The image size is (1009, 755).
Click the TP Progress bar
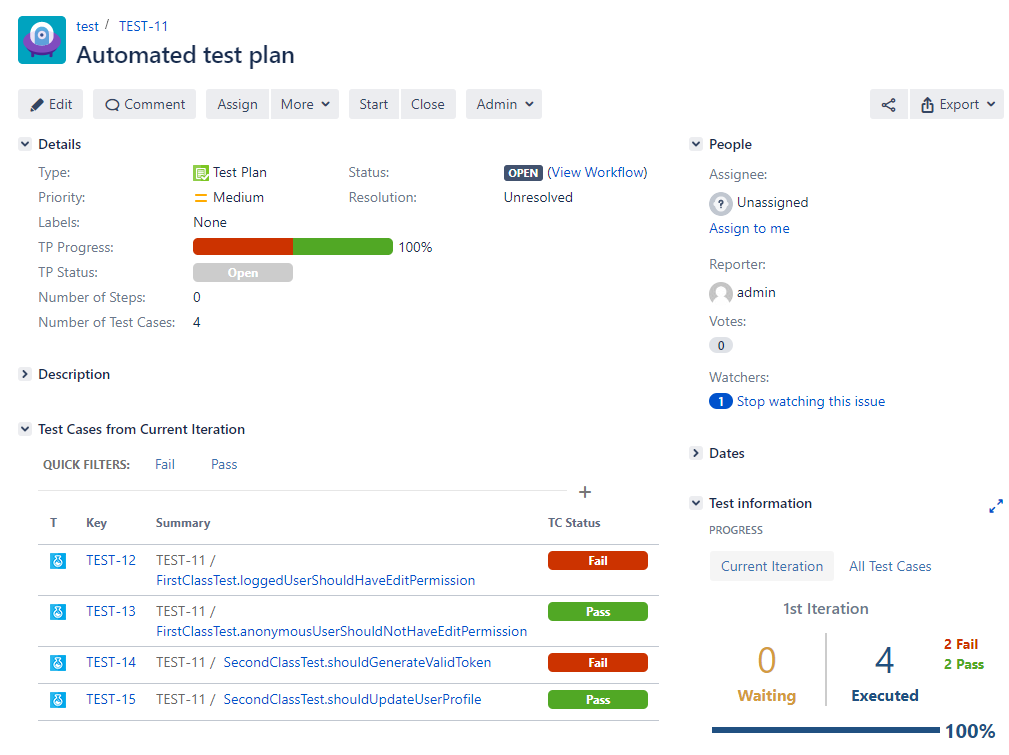click(x=292, y=247)
